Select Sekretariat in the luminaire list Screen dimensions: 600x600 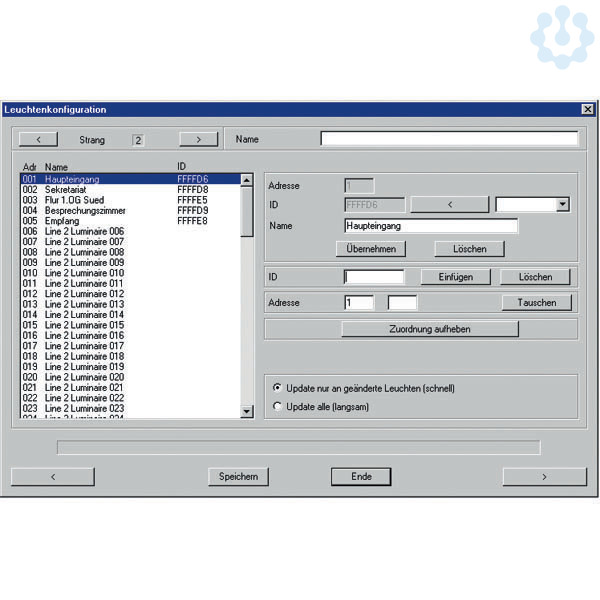point(70,189)
